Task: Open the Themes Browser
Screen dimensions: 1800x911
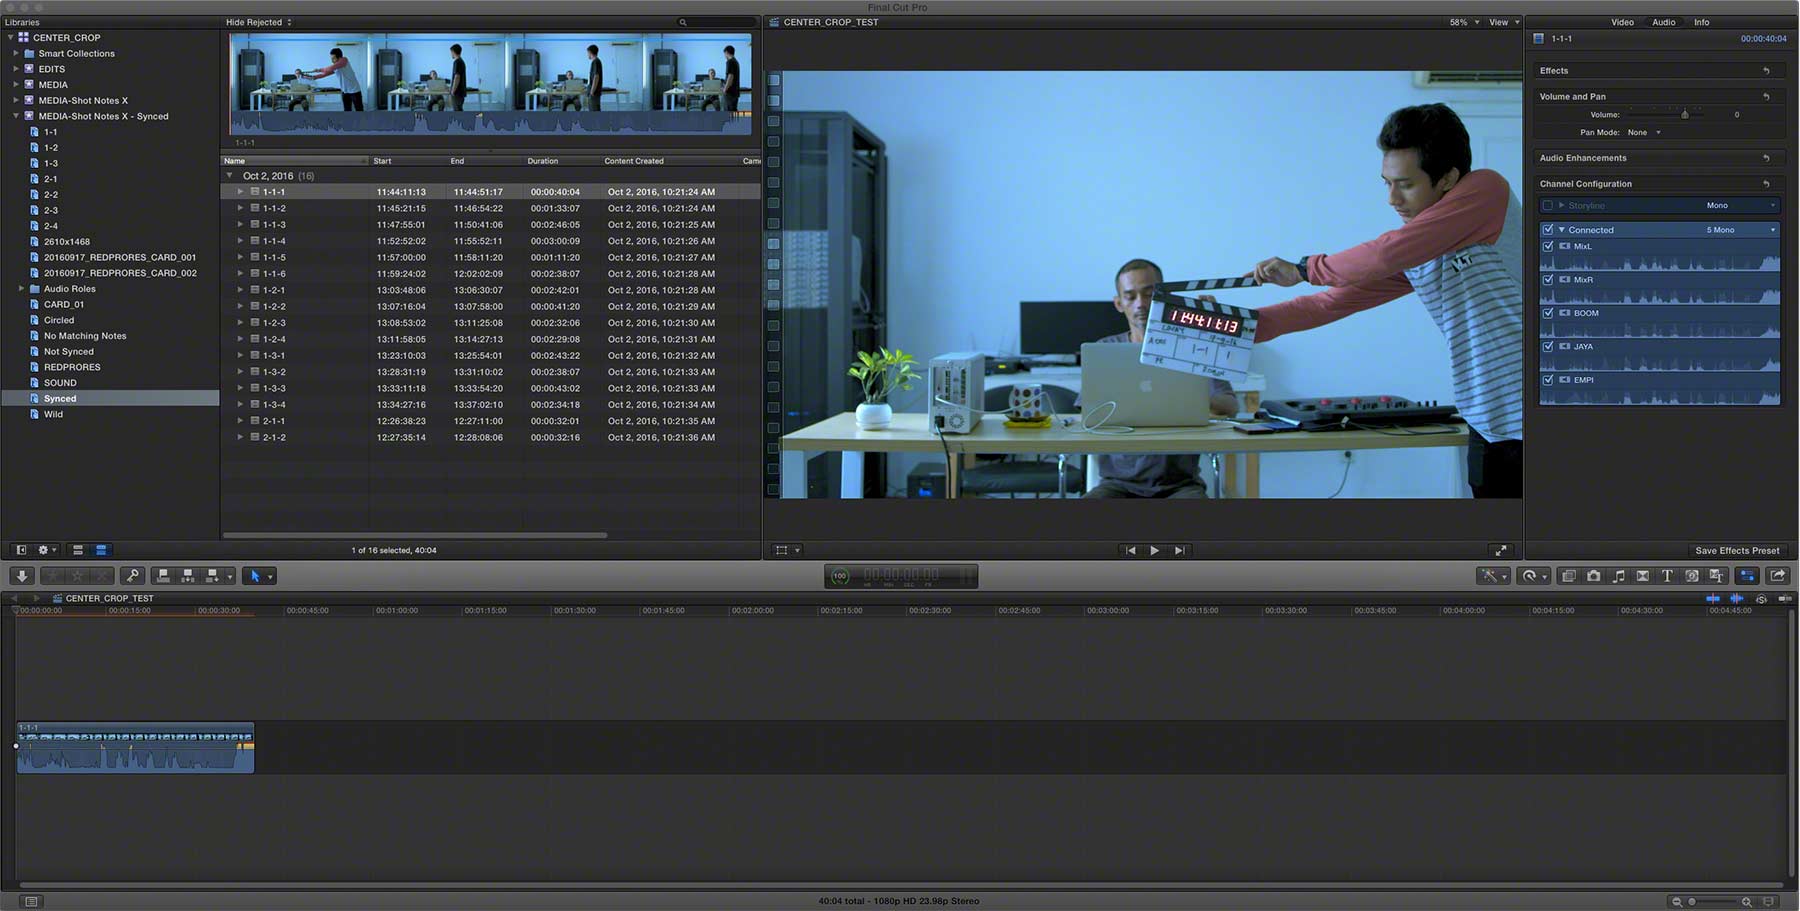Action: [1716, 576]
